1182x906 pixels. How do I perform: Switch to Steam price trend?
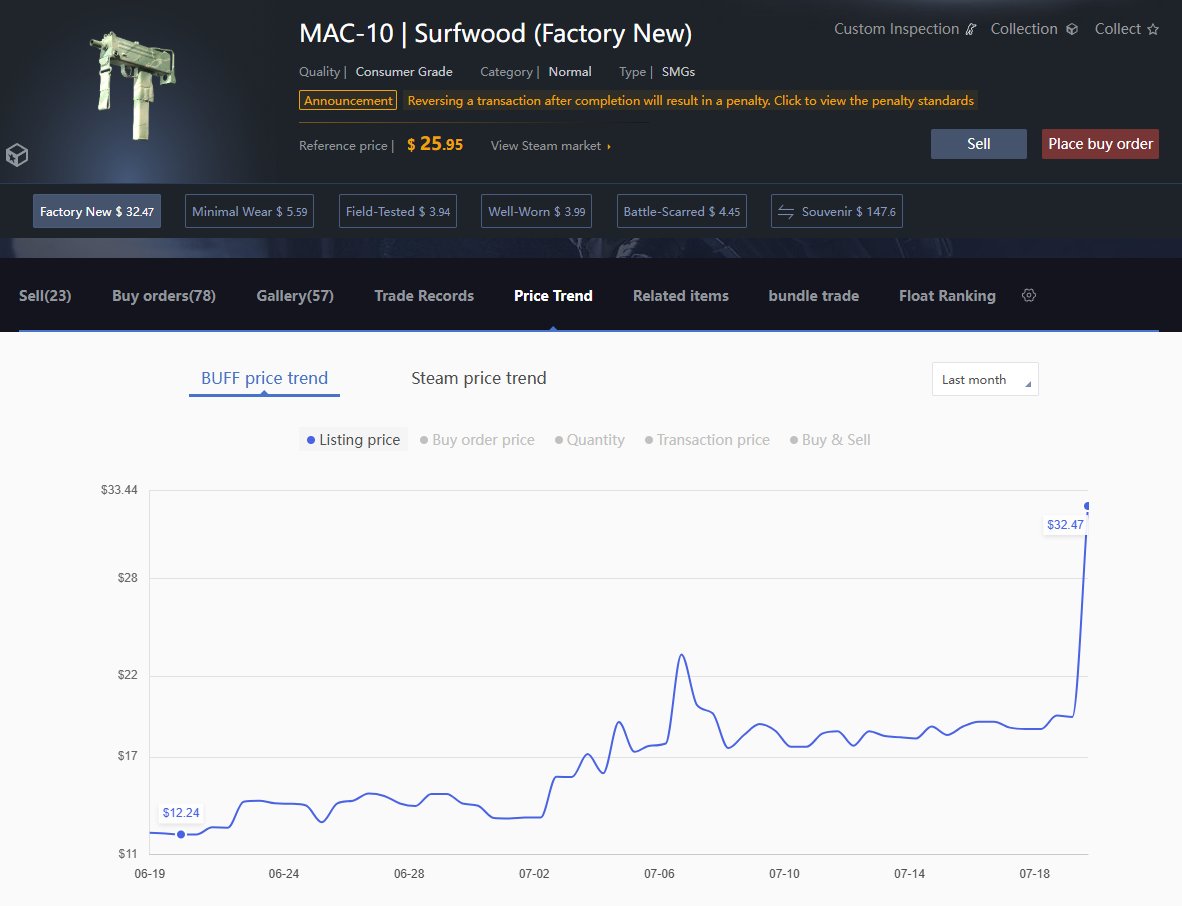479,378
